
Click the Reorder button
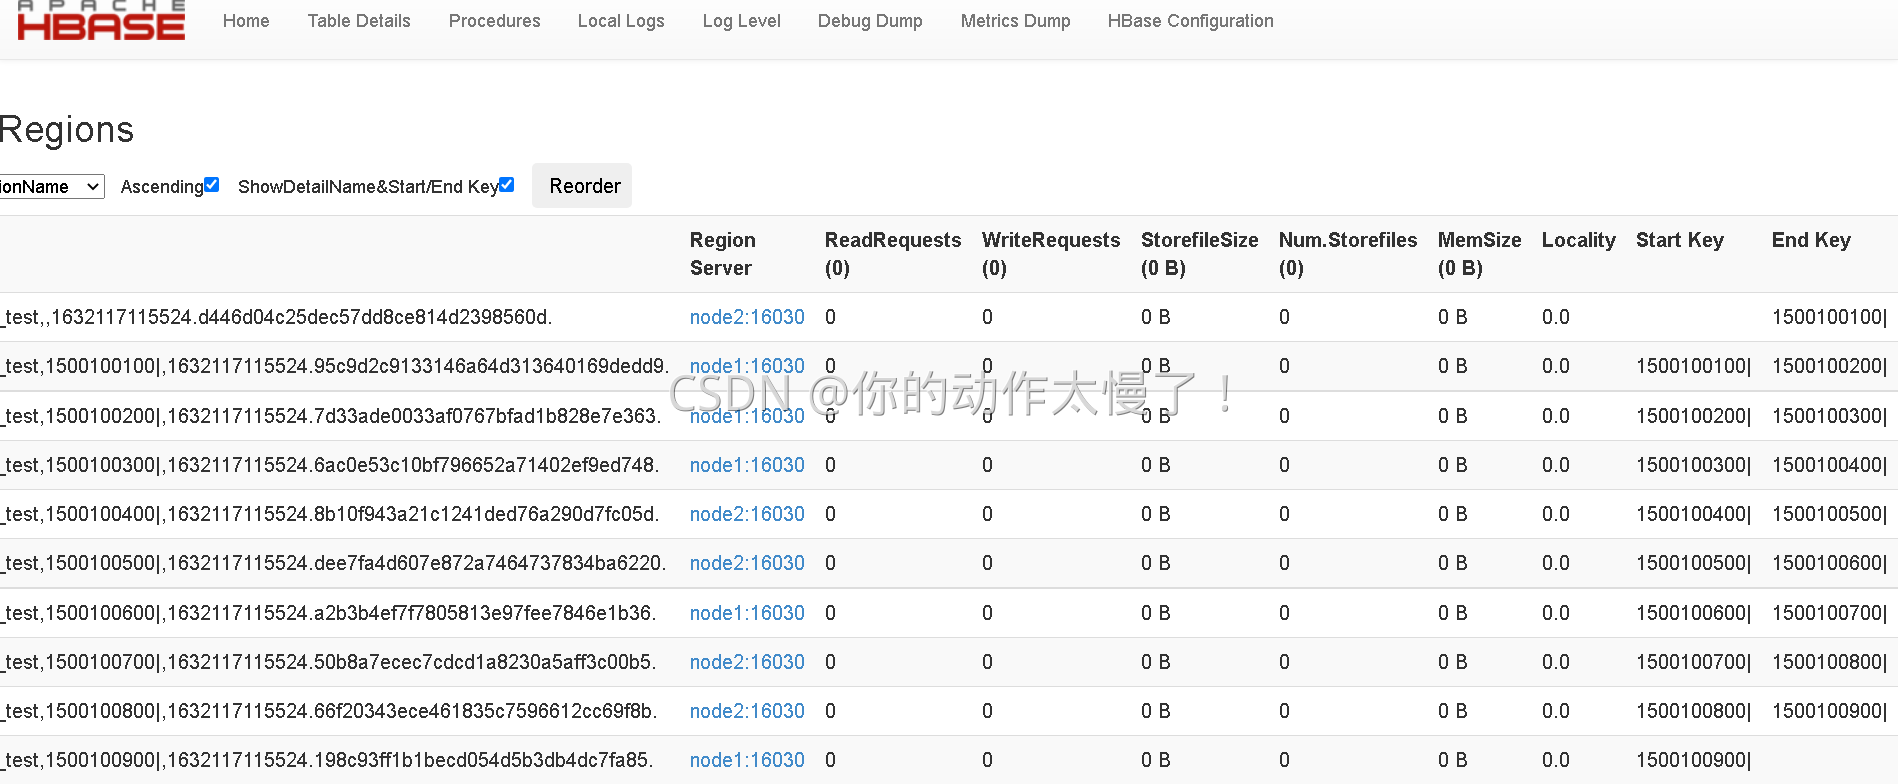582,186
